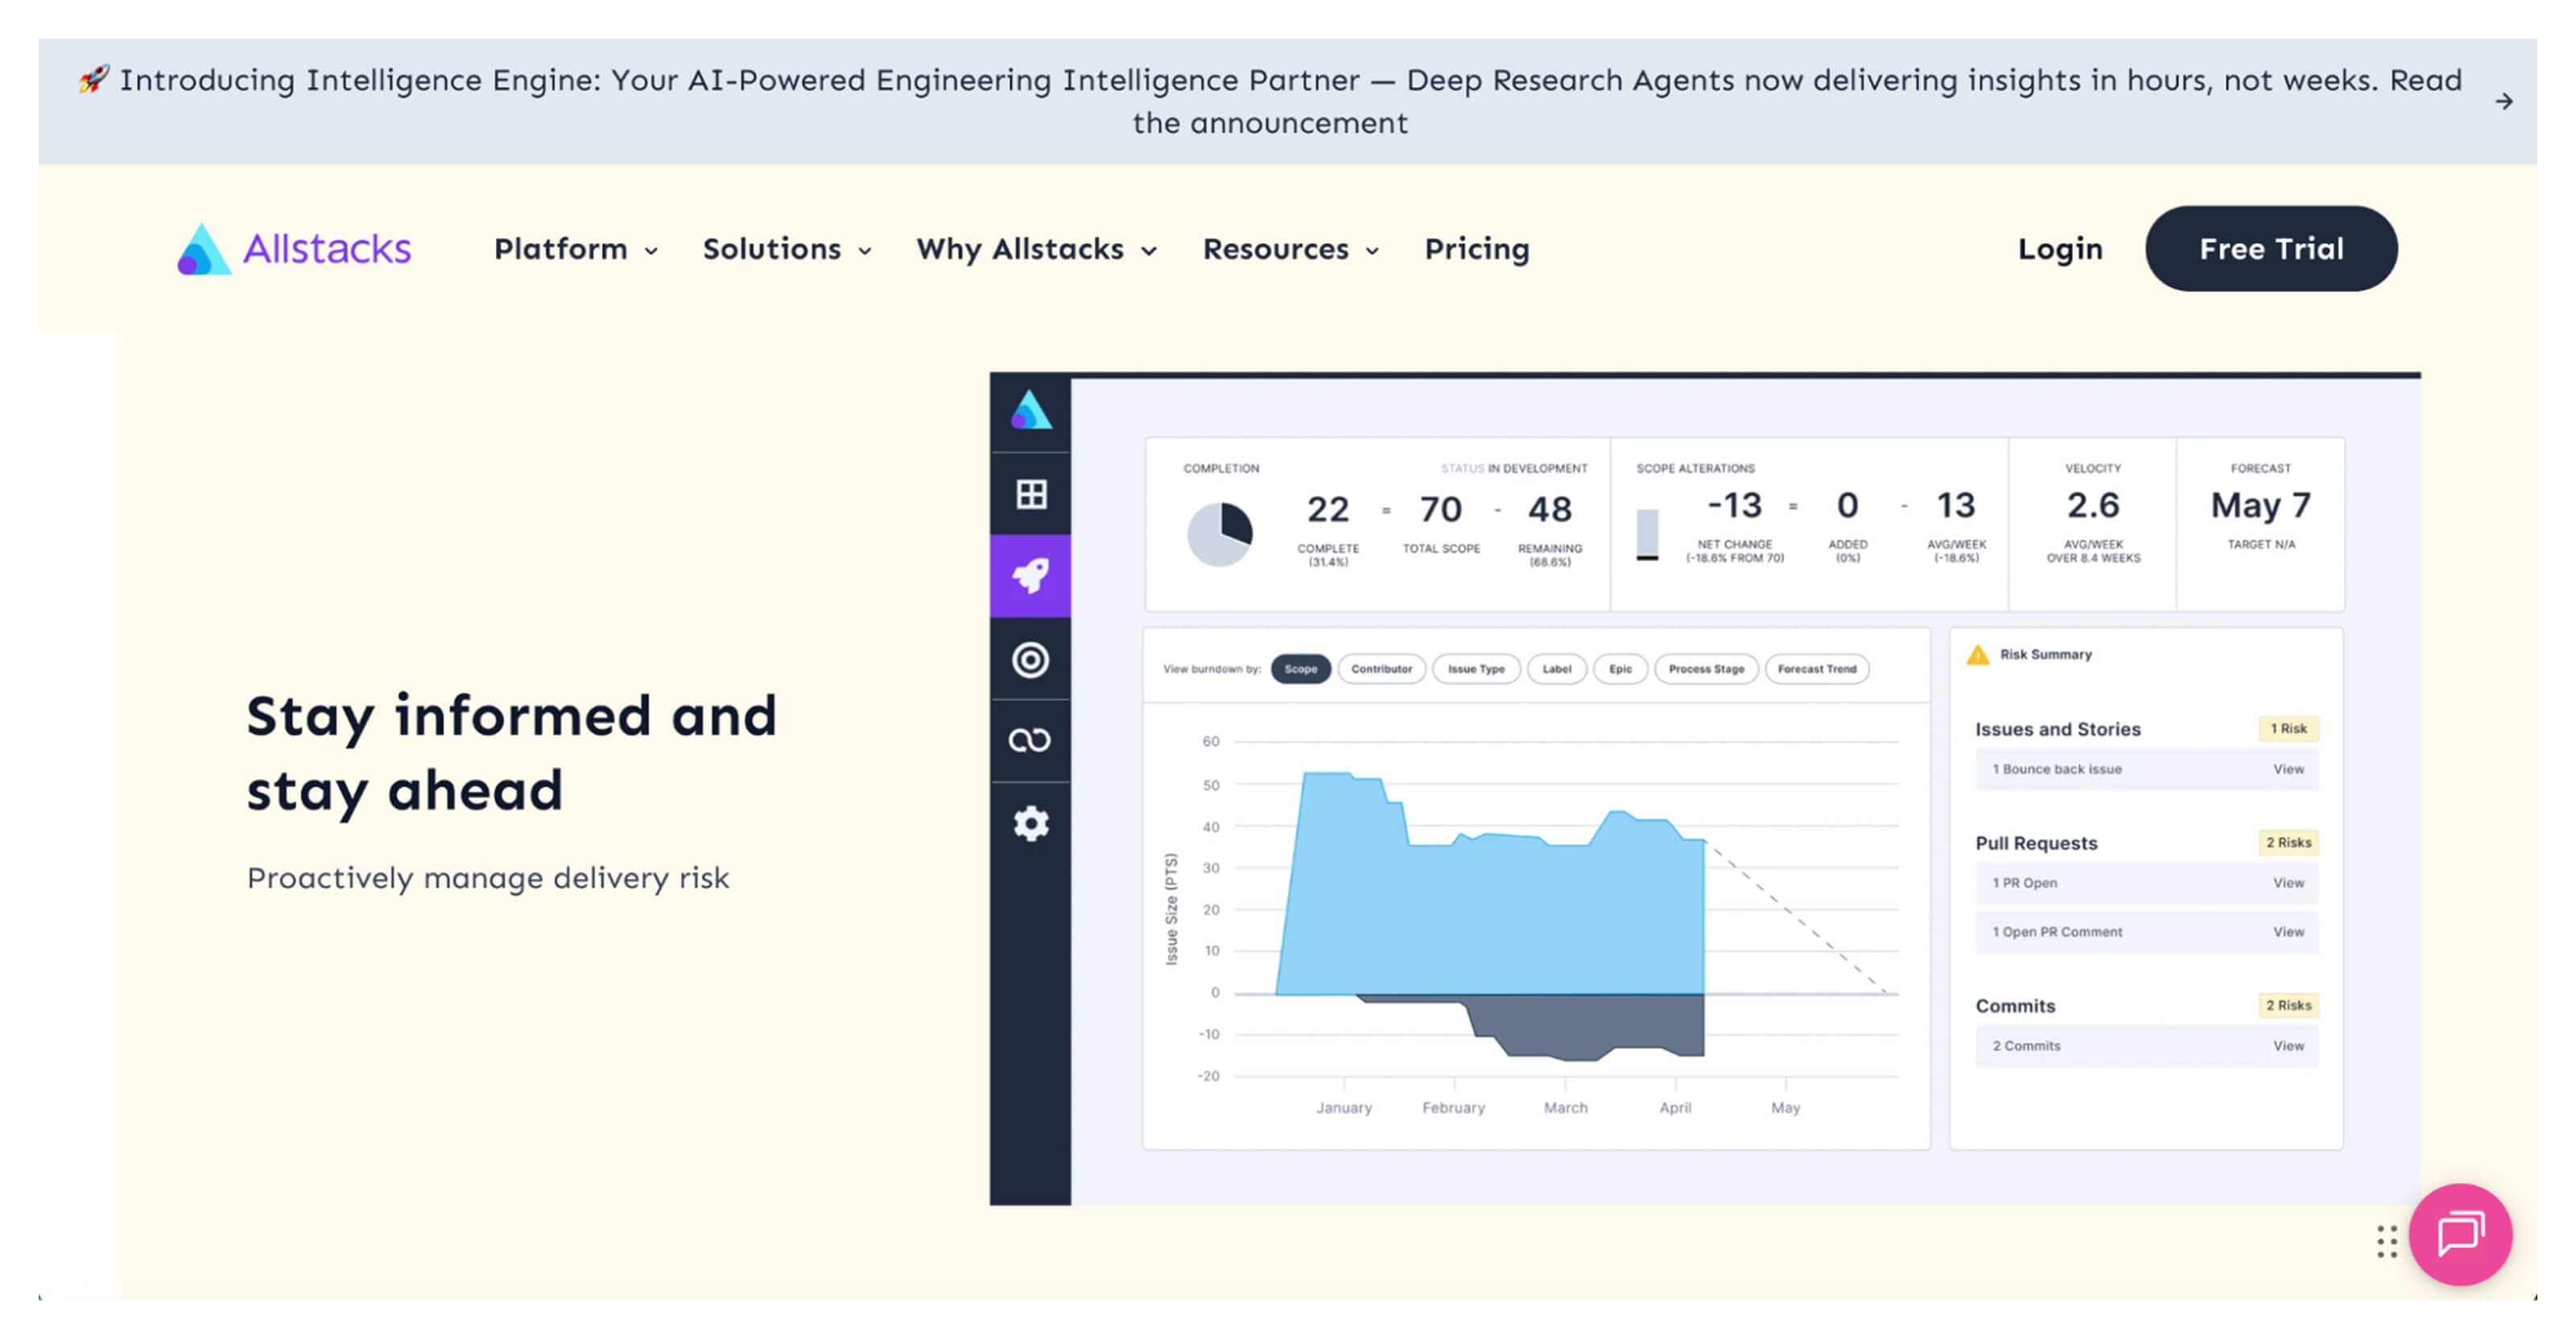This screenshot has height=1344, width=2576.
Task: Expand the Resources menu
Action: click(x=1290, y=249)
